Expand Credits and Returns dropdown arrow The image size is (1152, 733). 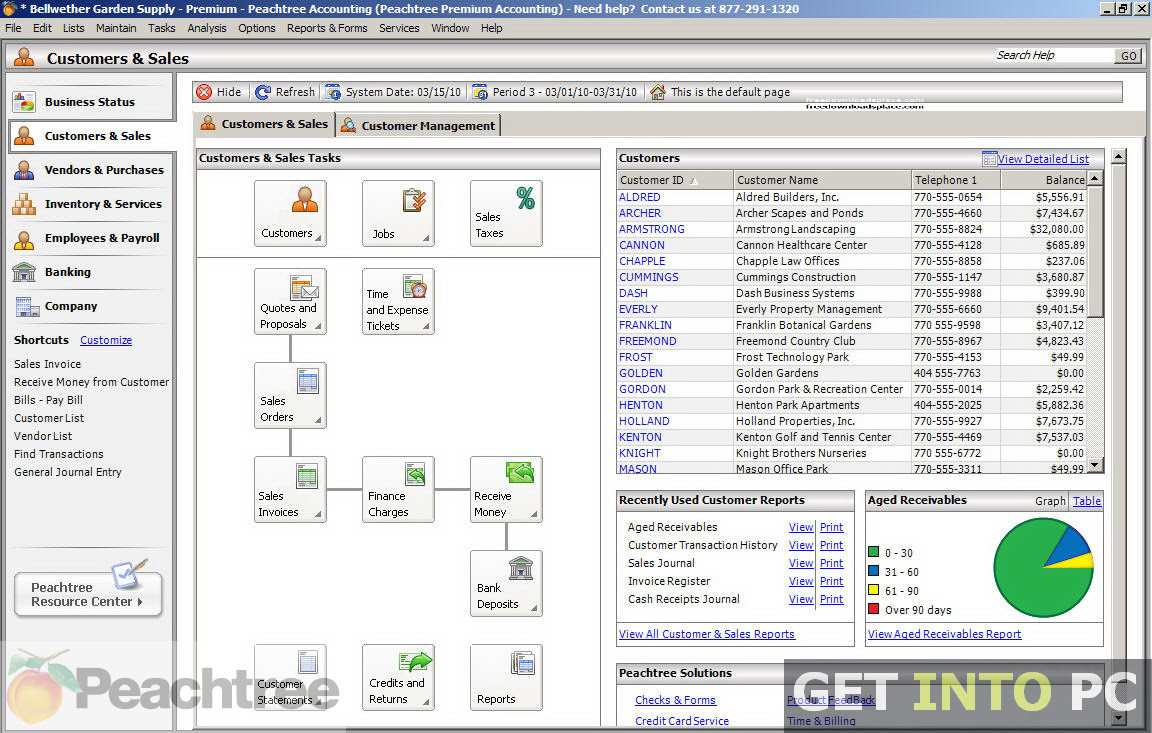(426, 702)
